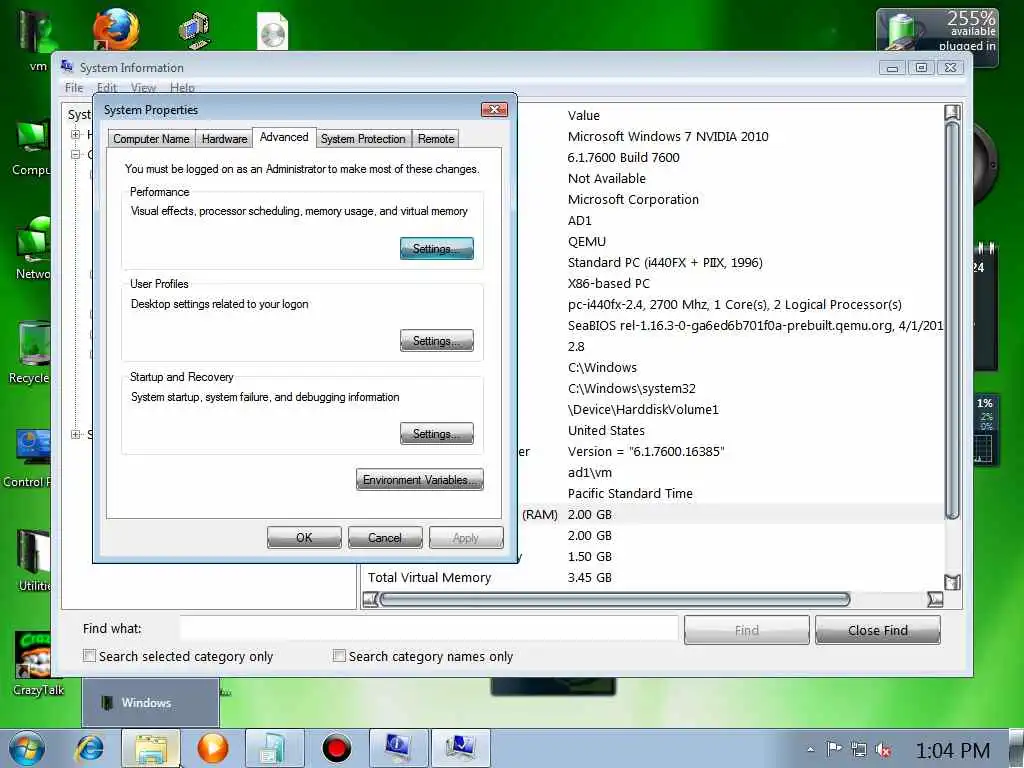Open Utilities desktop icon
The height and width of the screenshot is (768, 1024).
coord(34,560)
